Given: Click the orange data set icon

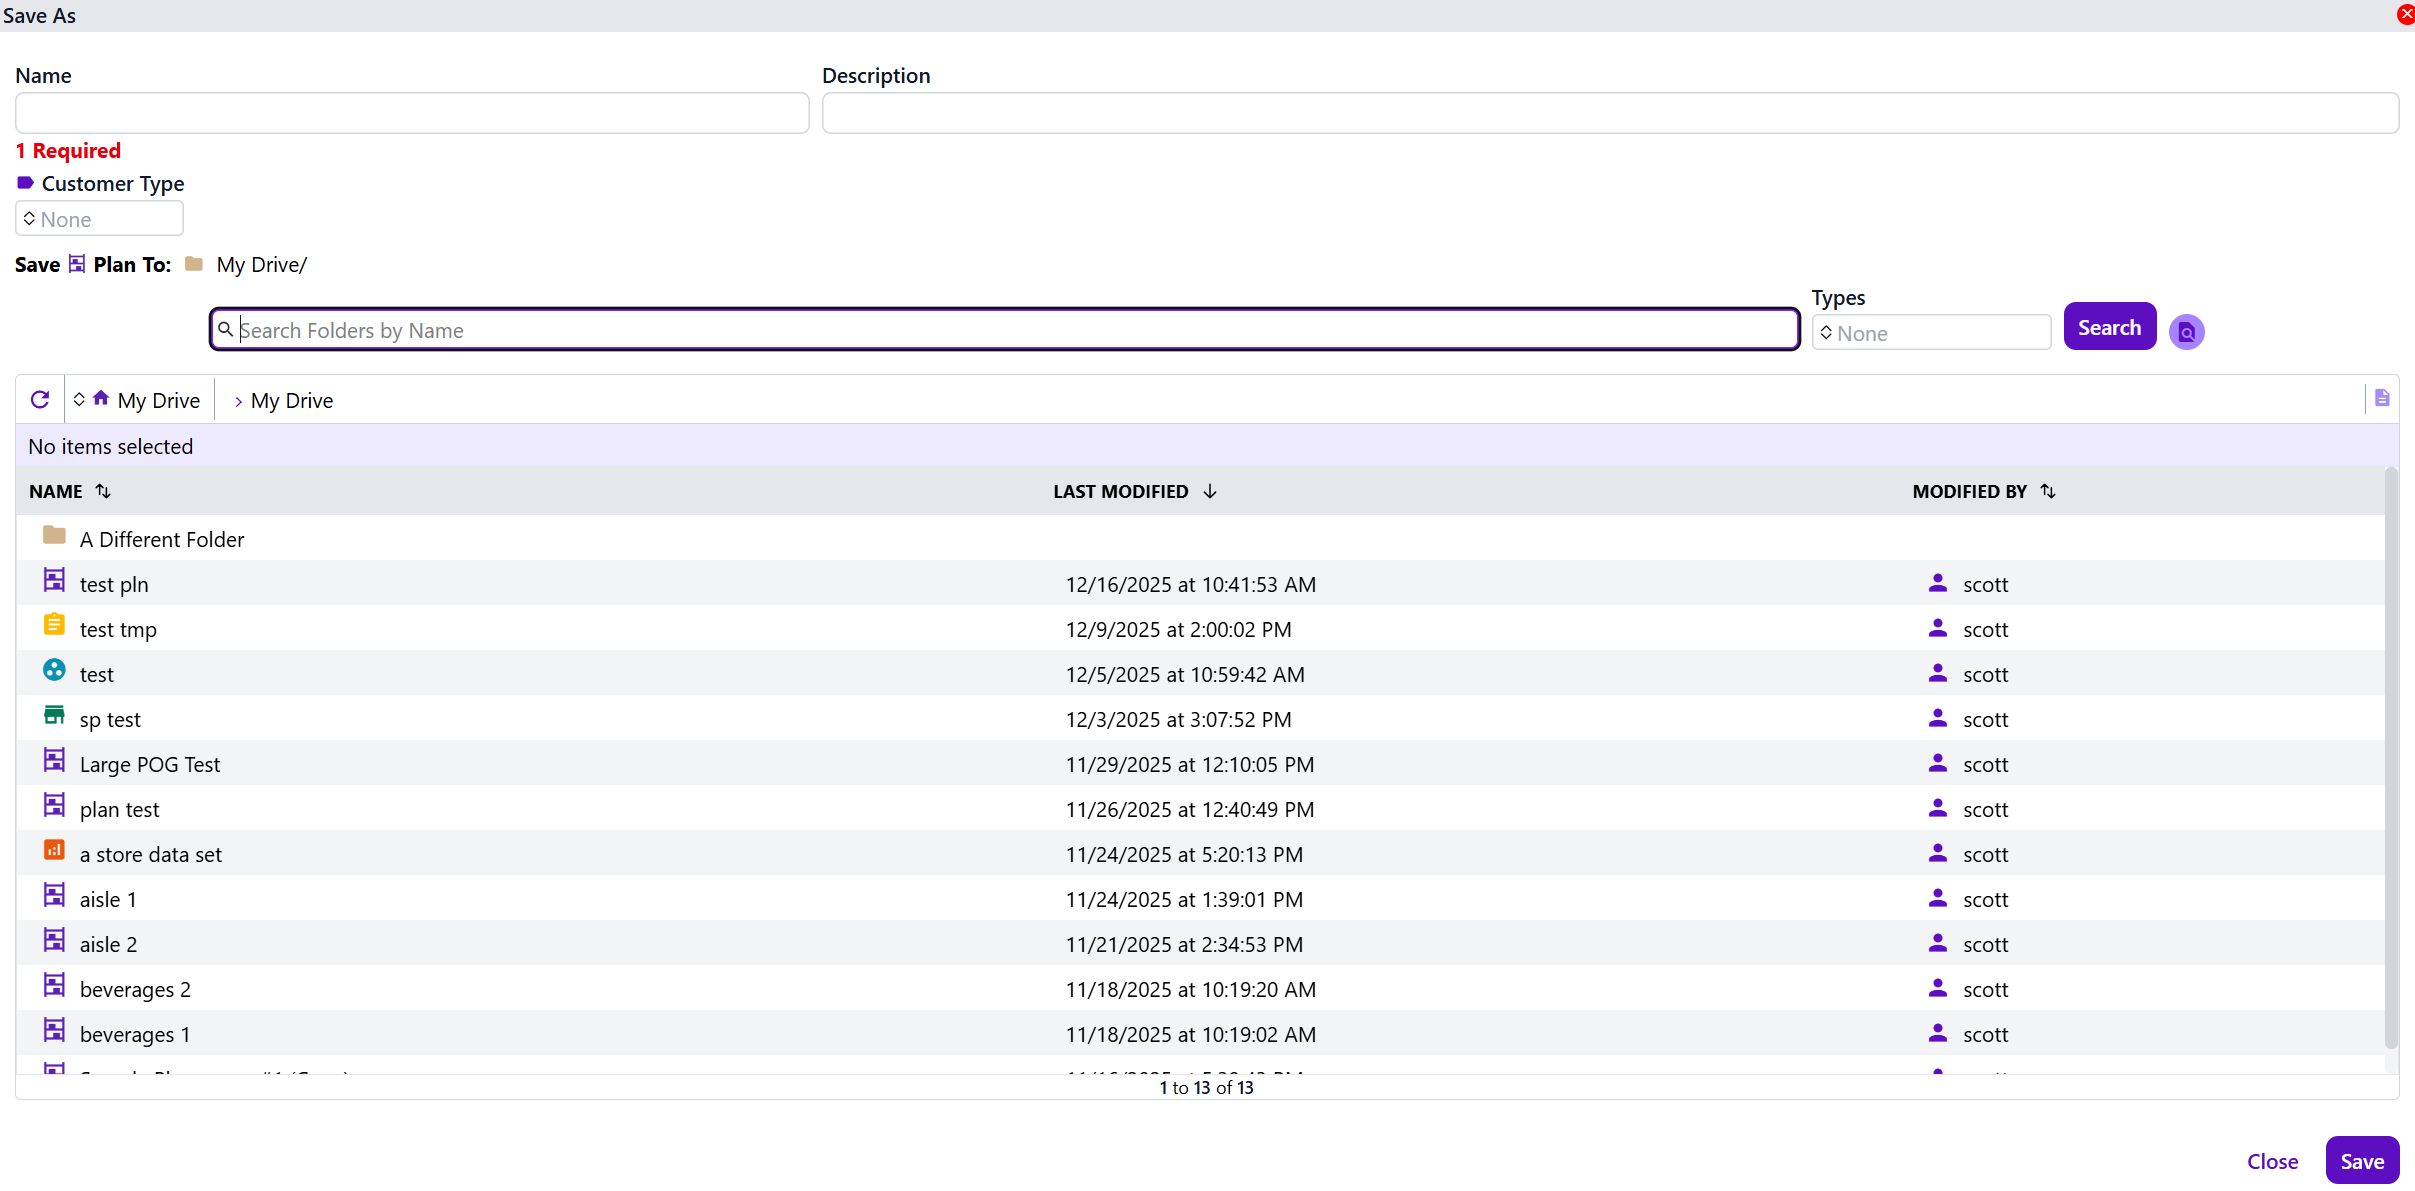Looking at the screenshot, I should coord(54,851).
